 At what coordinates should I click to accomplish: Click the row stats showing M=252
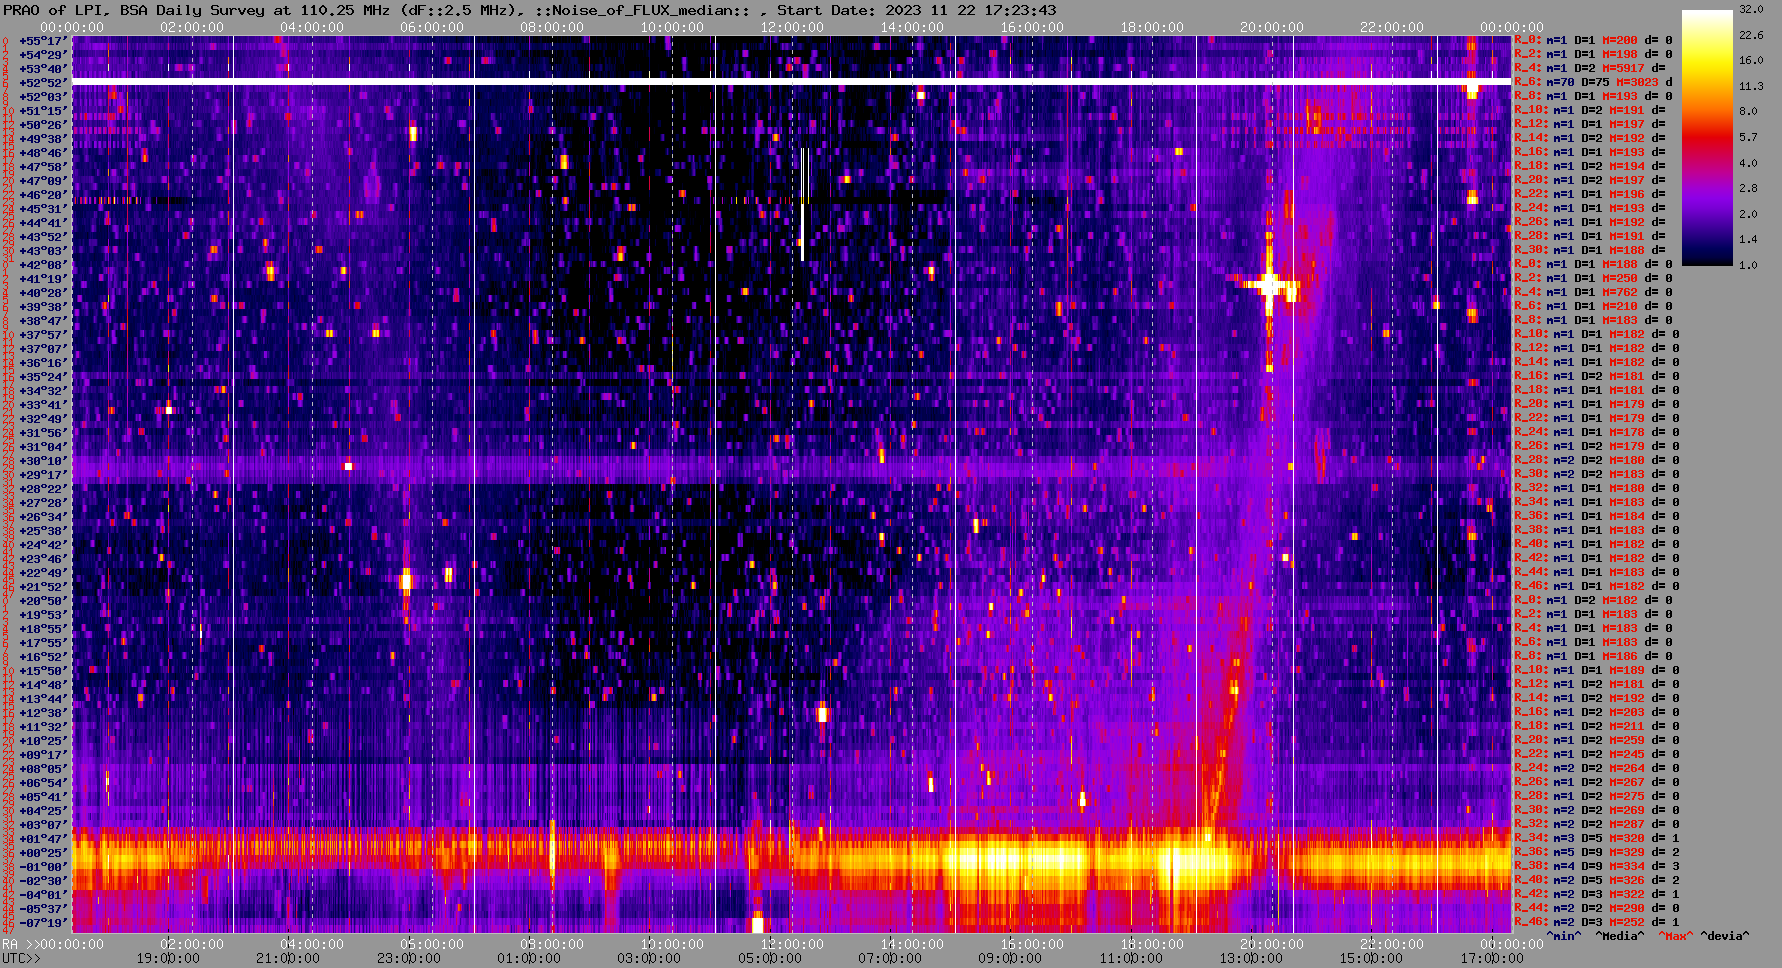(1597, 922)
